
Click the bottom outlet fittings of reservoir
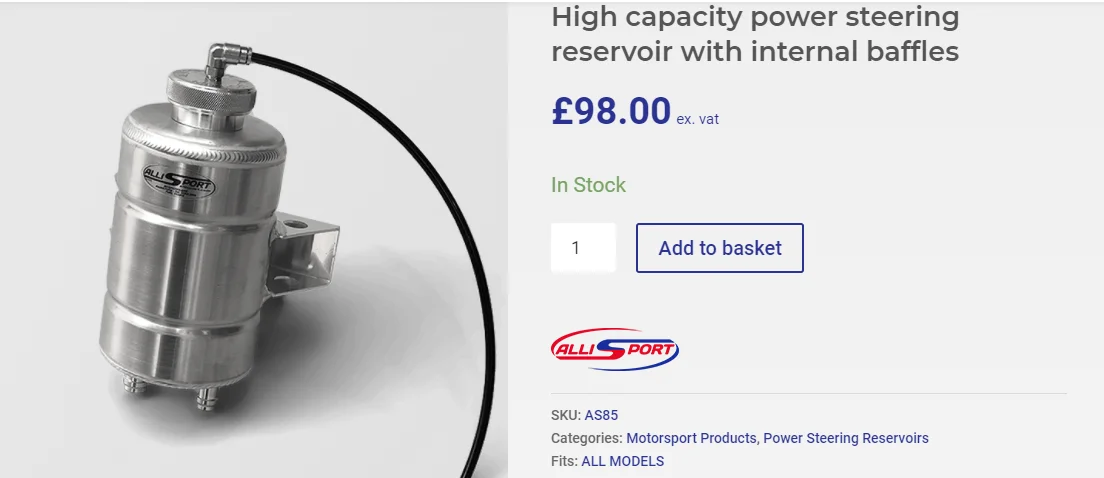(x=207, y=397)
